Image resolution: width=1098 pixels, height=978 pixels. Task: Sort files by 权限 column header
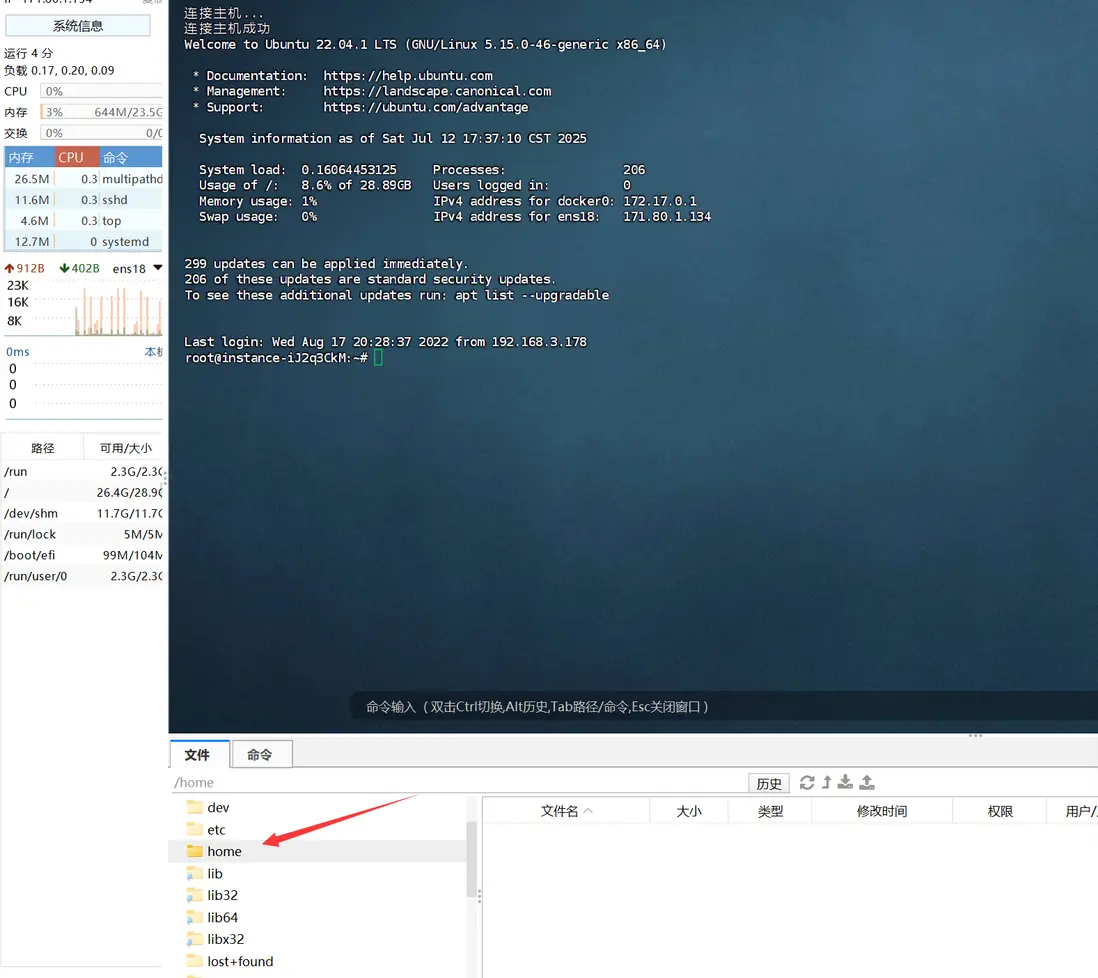[x=999, y=811]
